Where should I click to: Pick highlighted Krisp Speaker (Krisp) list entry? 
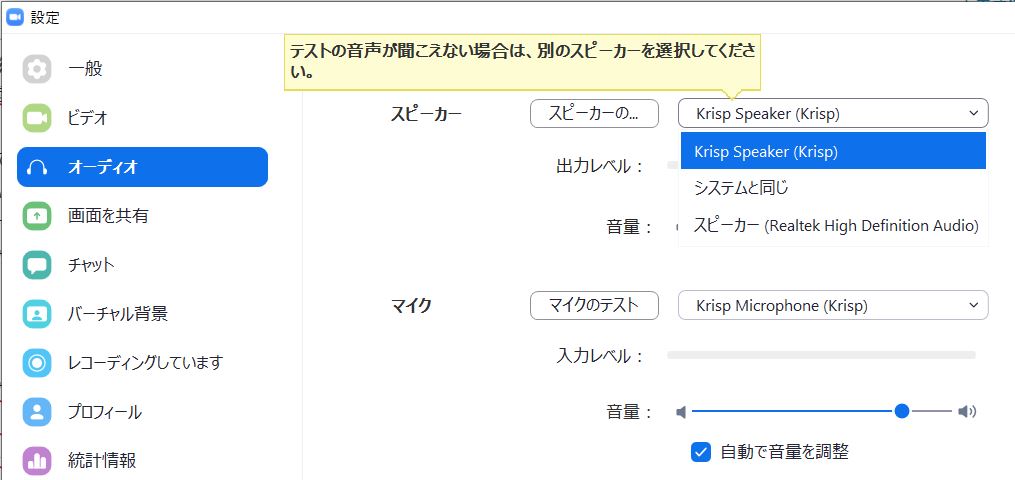pyautogui.click(x=833, y=151)
